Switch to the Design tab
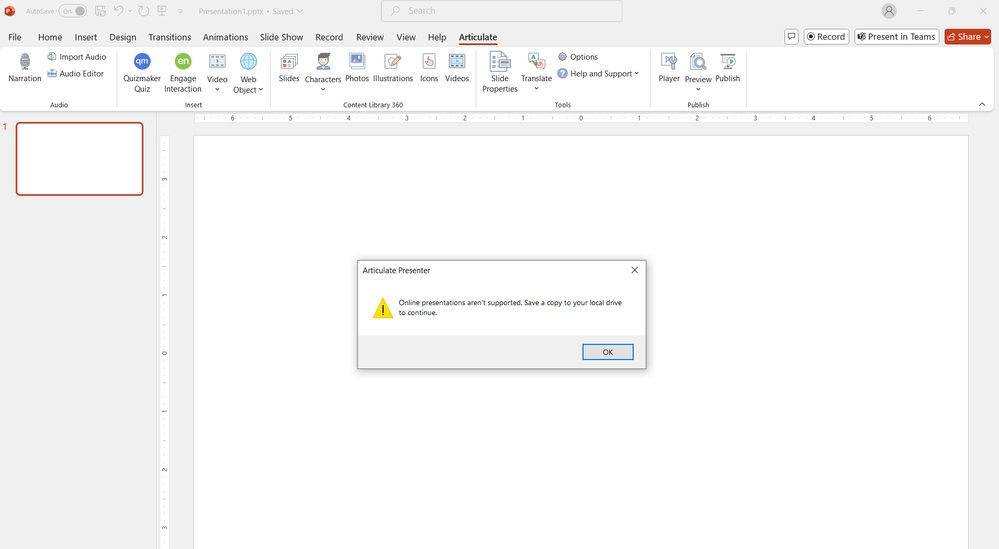Image resolution: width=999 pixels, height=549 pixels. [x=122, y=37]
